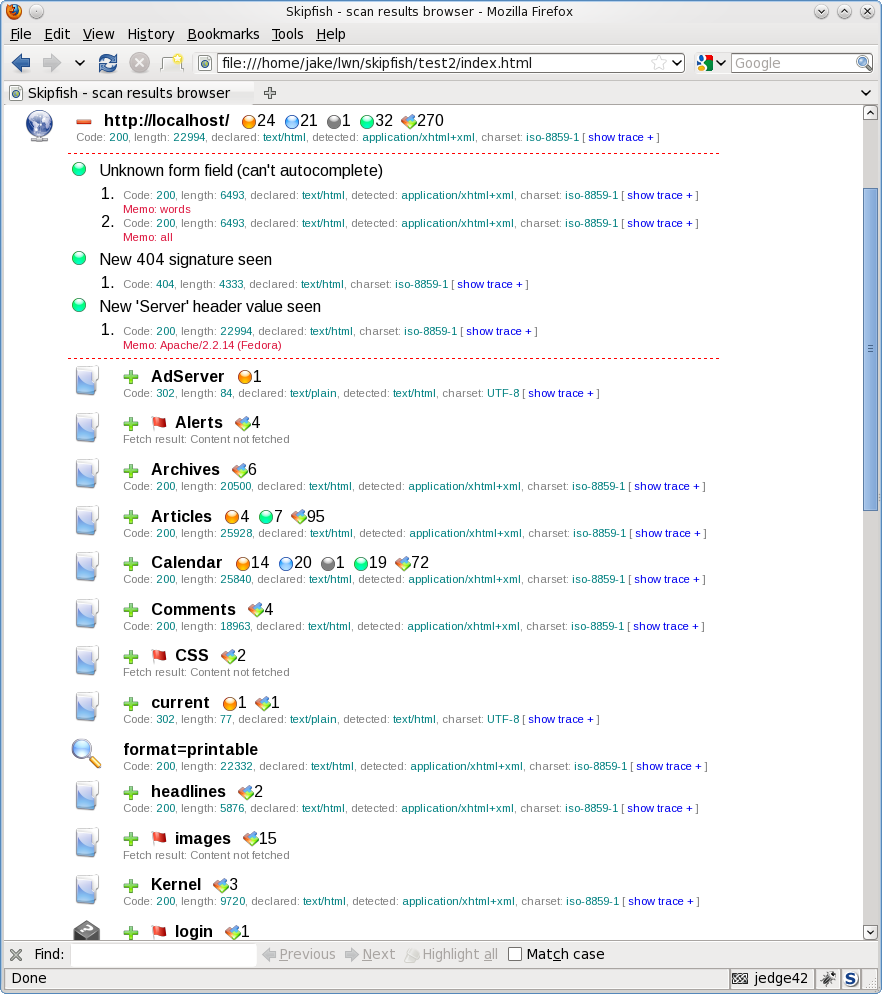Viewport: 882px width, 994px height.
Task: Reload the page with the refresh icon
Action: tap(107, 63)
